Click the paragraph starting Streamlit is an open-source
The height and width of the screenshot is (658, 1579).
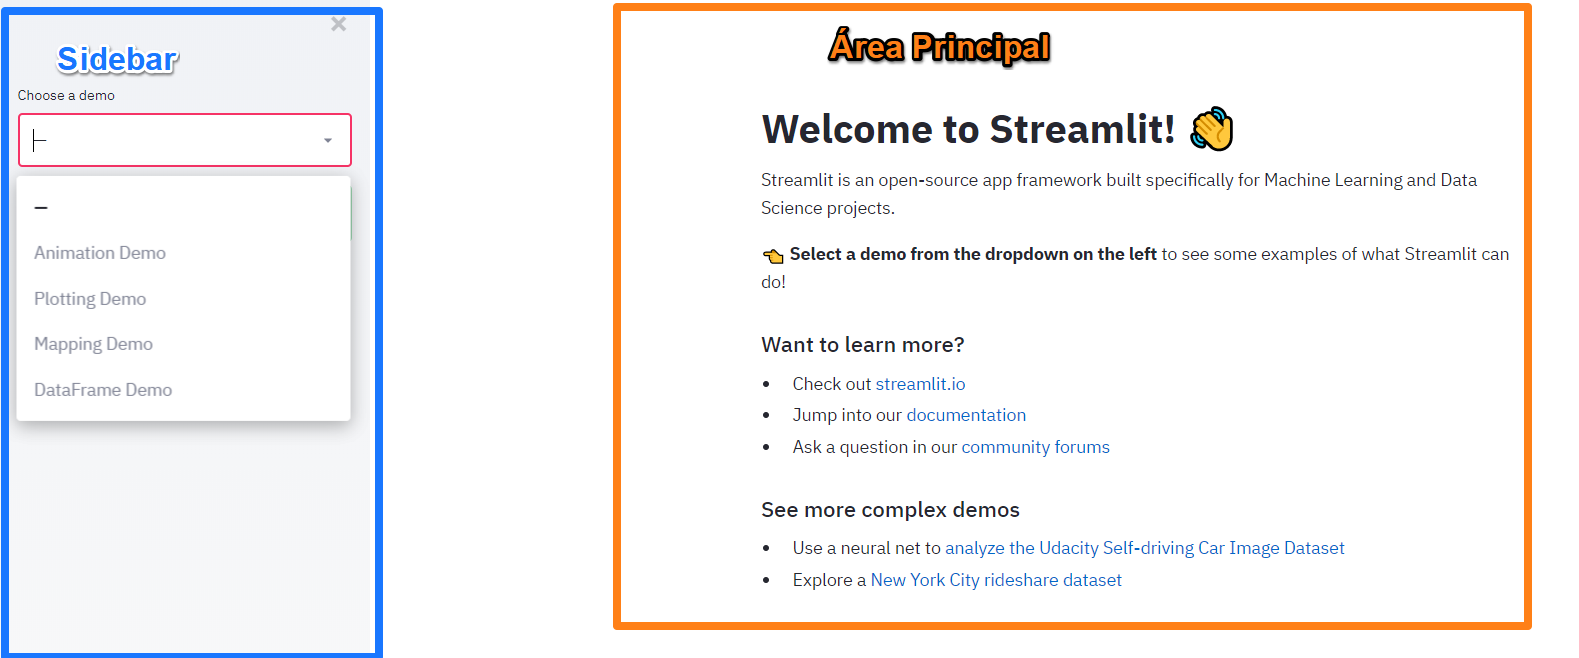[1119, 194]
